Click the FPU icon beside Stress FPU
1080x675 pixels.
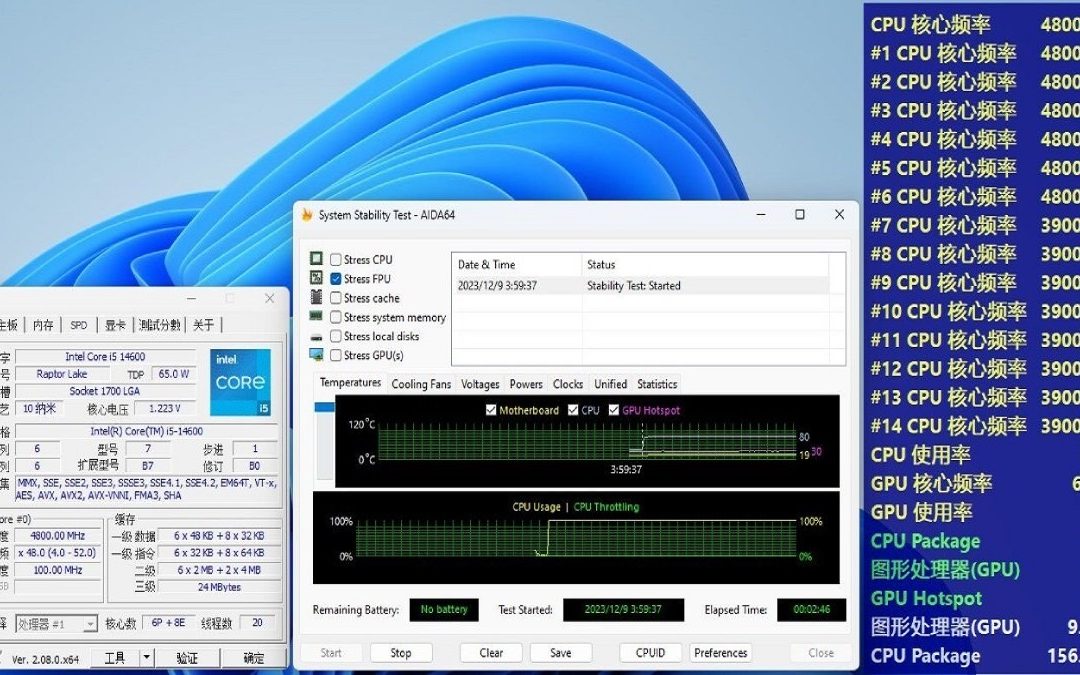[316, 278]
